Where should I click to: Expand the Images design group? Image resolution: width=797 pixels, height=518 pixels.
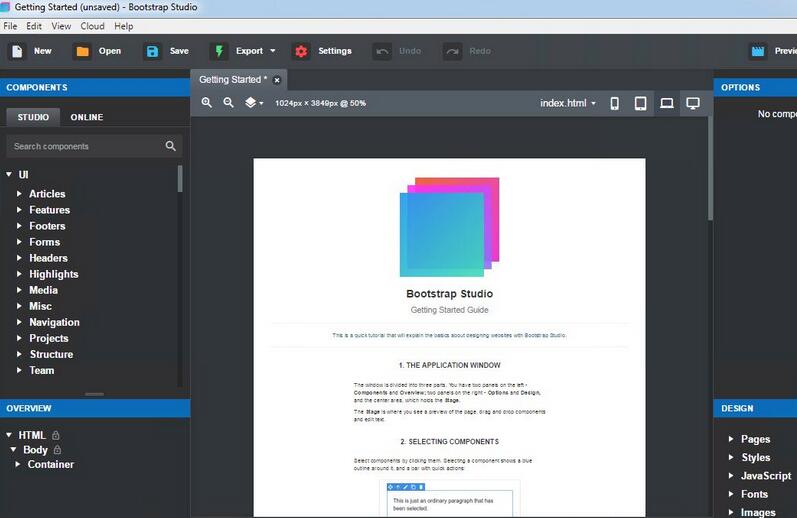click(x=731, y=512)
